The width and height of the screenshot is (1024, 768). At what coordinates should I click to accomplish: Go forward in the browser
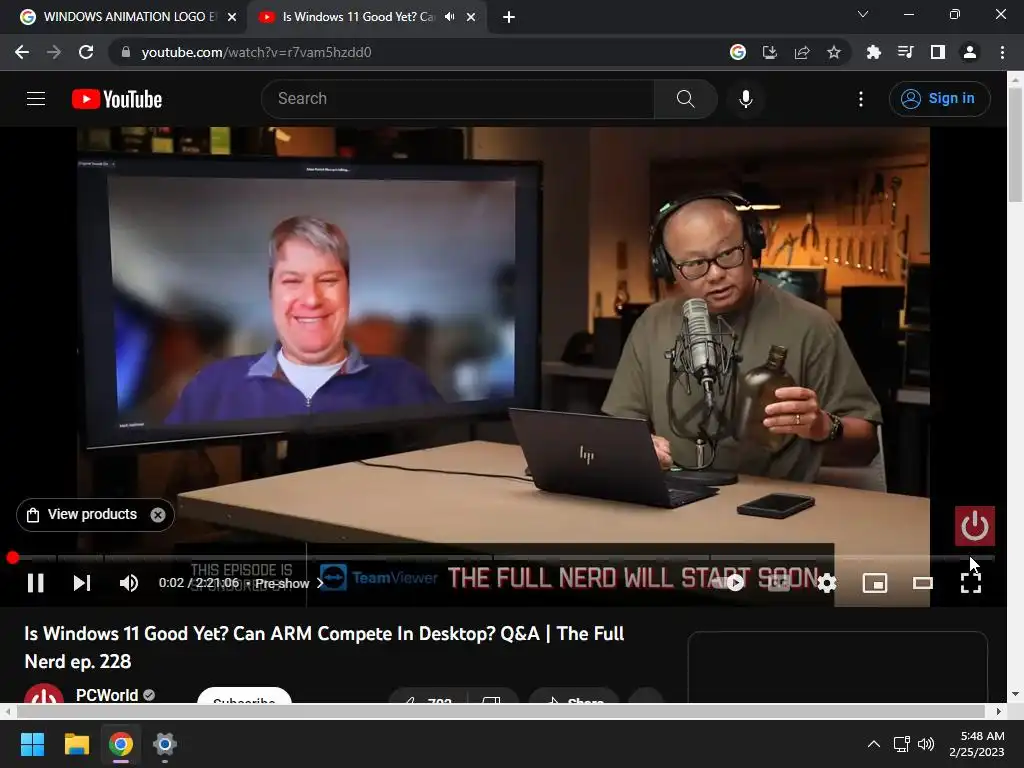[54, 52]
